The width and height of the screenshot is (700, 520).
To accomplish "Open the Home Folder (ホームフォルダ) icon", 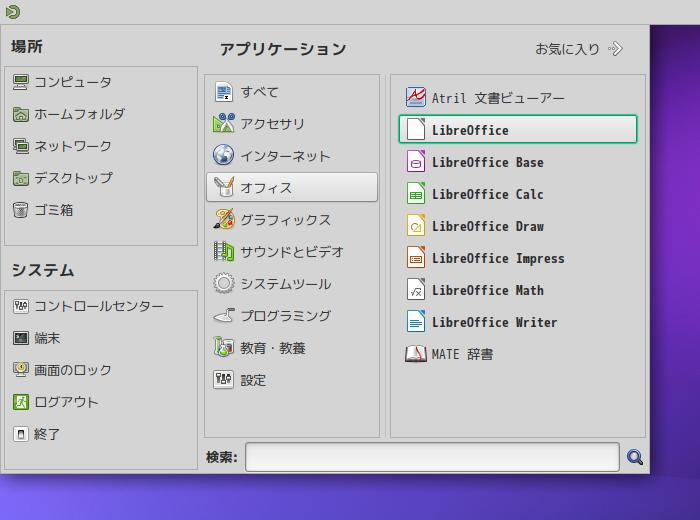I will [x=21, y=114].
